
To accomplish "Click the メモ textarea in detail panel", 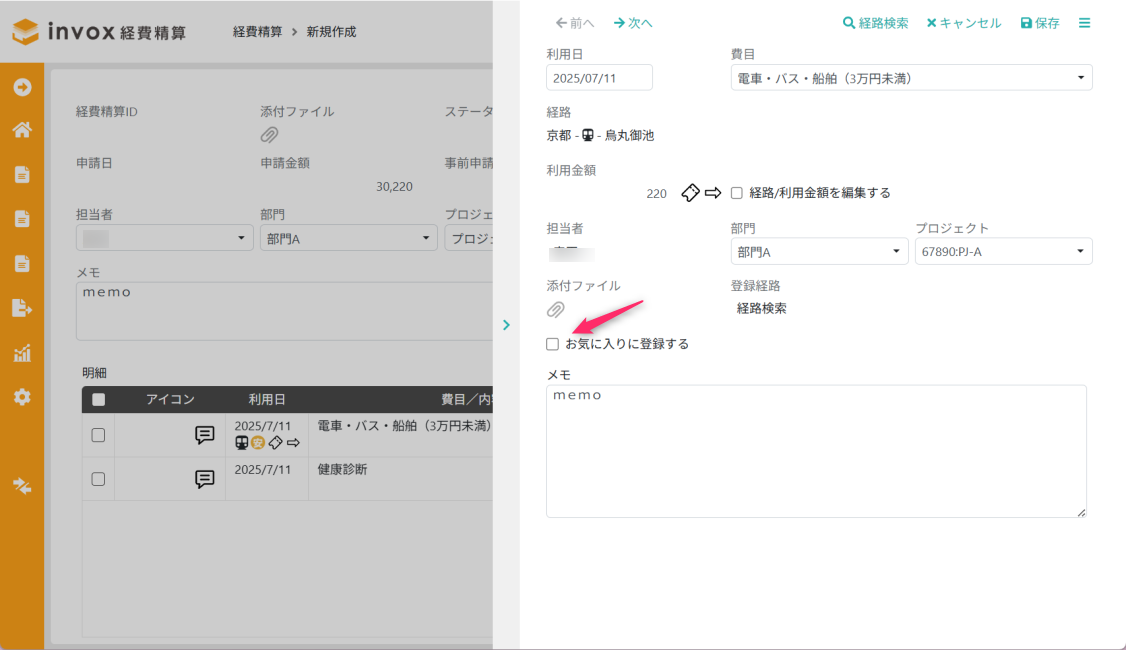I will click(x=816, y=451).
